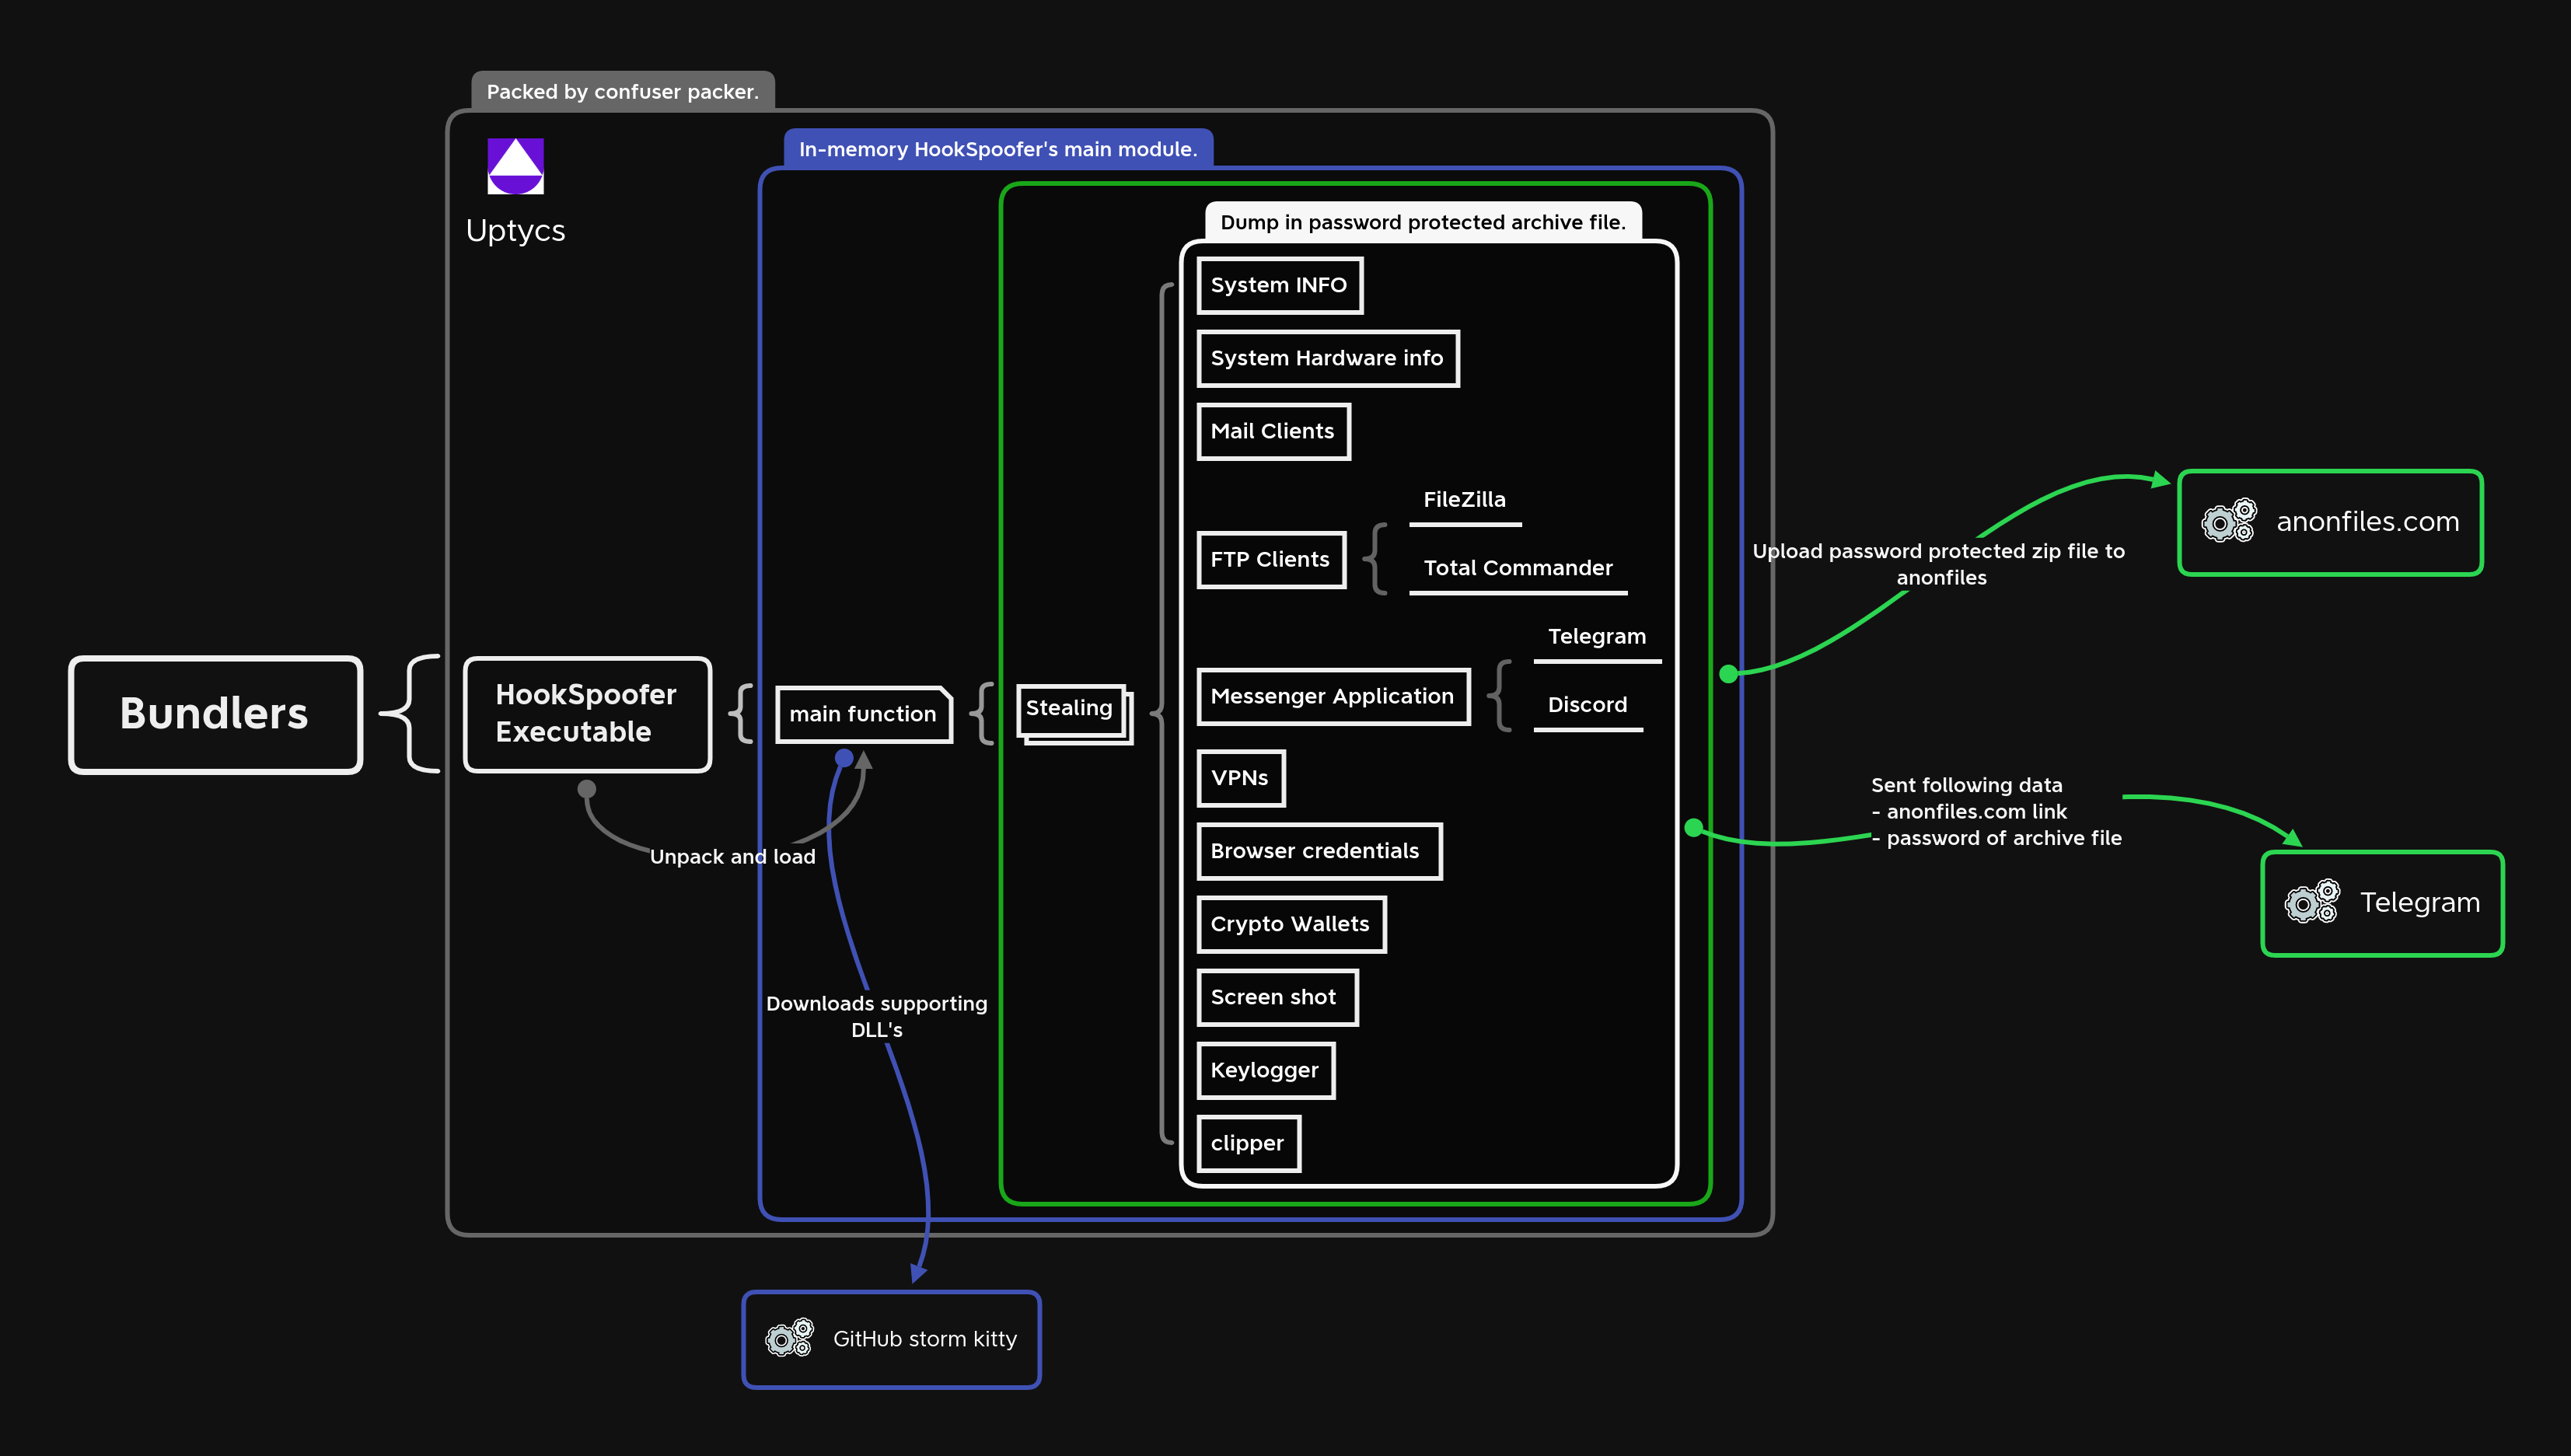Click the gears icon in Telegram box
This screenshot has height=1456, width=2571.
(x=2312, y=902)
